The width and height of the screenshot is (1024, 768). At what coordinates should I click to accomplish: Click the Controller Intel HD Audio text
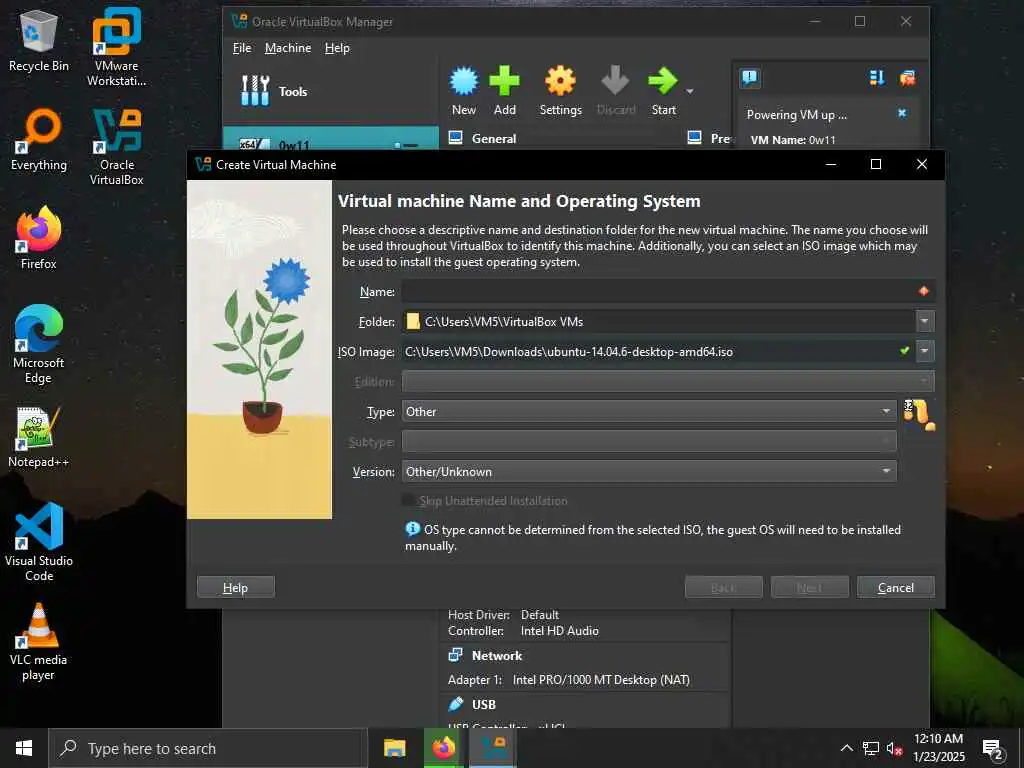(523, 631)
